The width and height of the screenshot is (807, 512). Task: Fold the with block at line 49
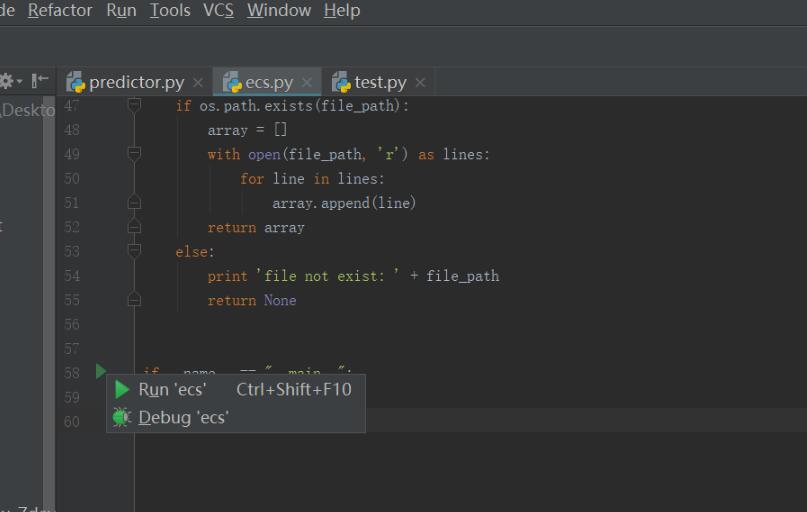(135, 154)
